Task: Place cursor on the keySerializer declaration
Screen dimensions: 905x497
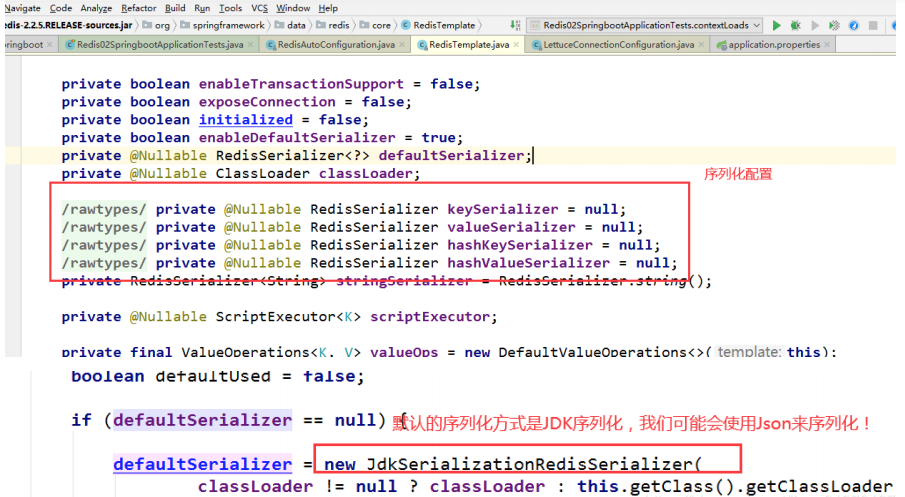Action: (502, 209)
